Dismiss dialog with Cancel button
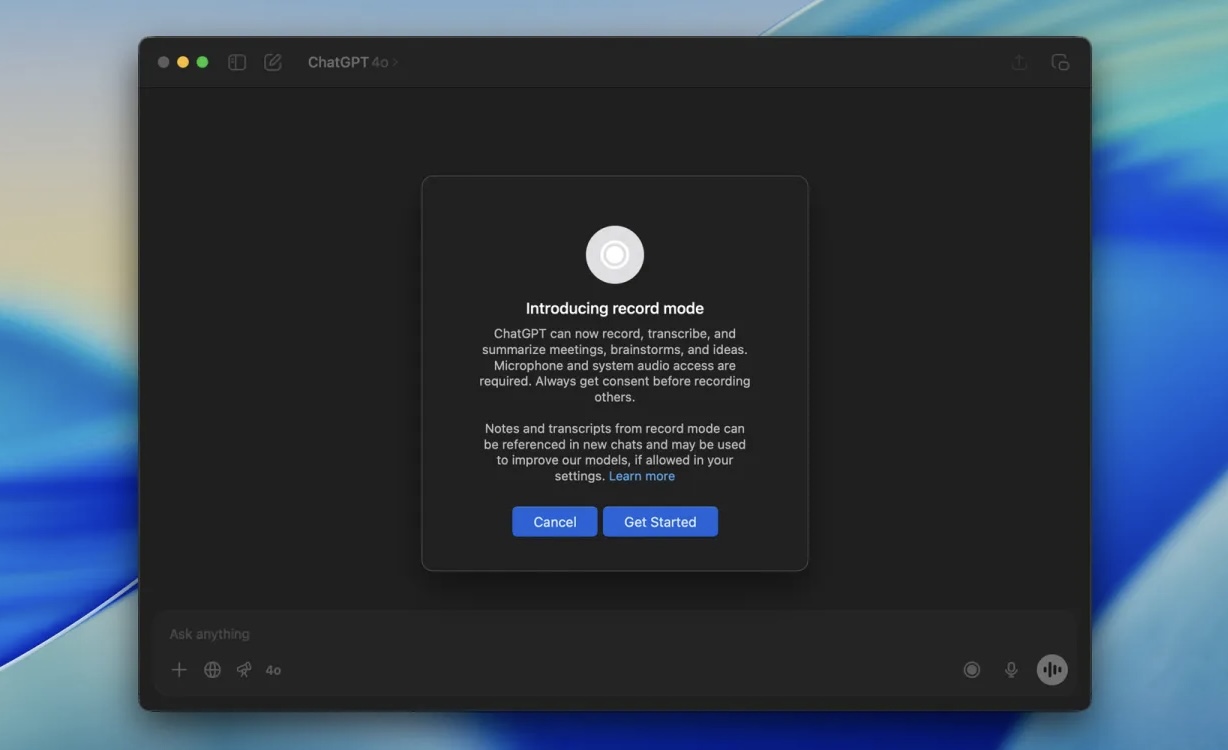The image size is (1228, 750). (x=555, y=522)
